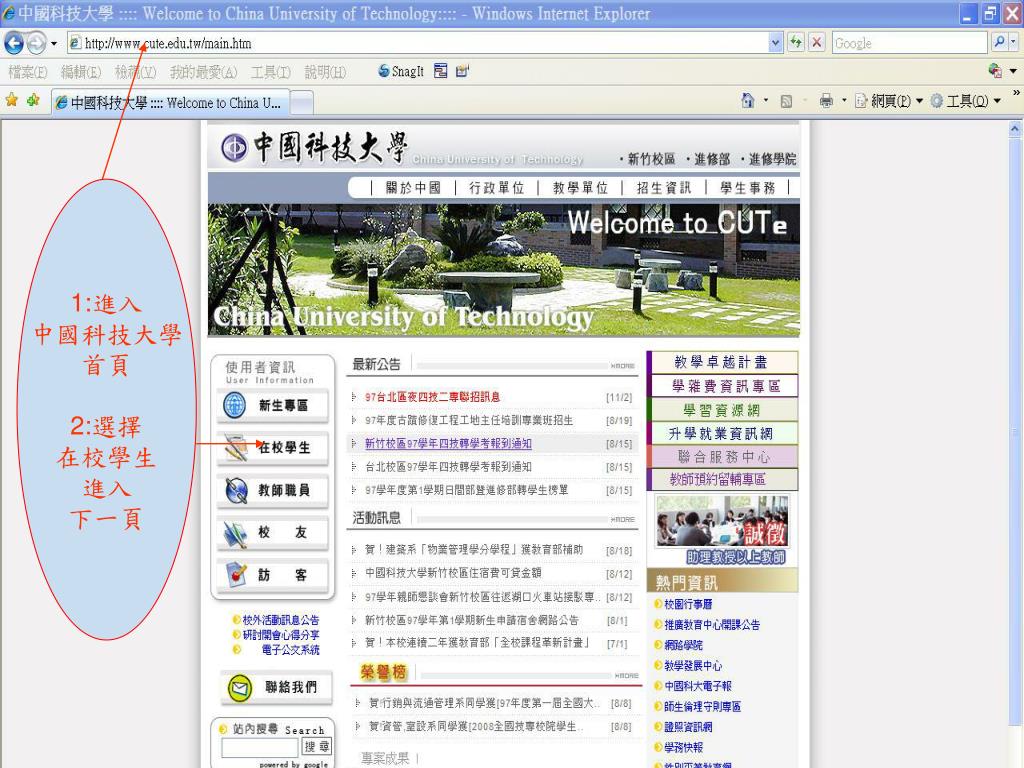Click the 新生專區 button
1024x768 pixels.
(x=272, y=406)
